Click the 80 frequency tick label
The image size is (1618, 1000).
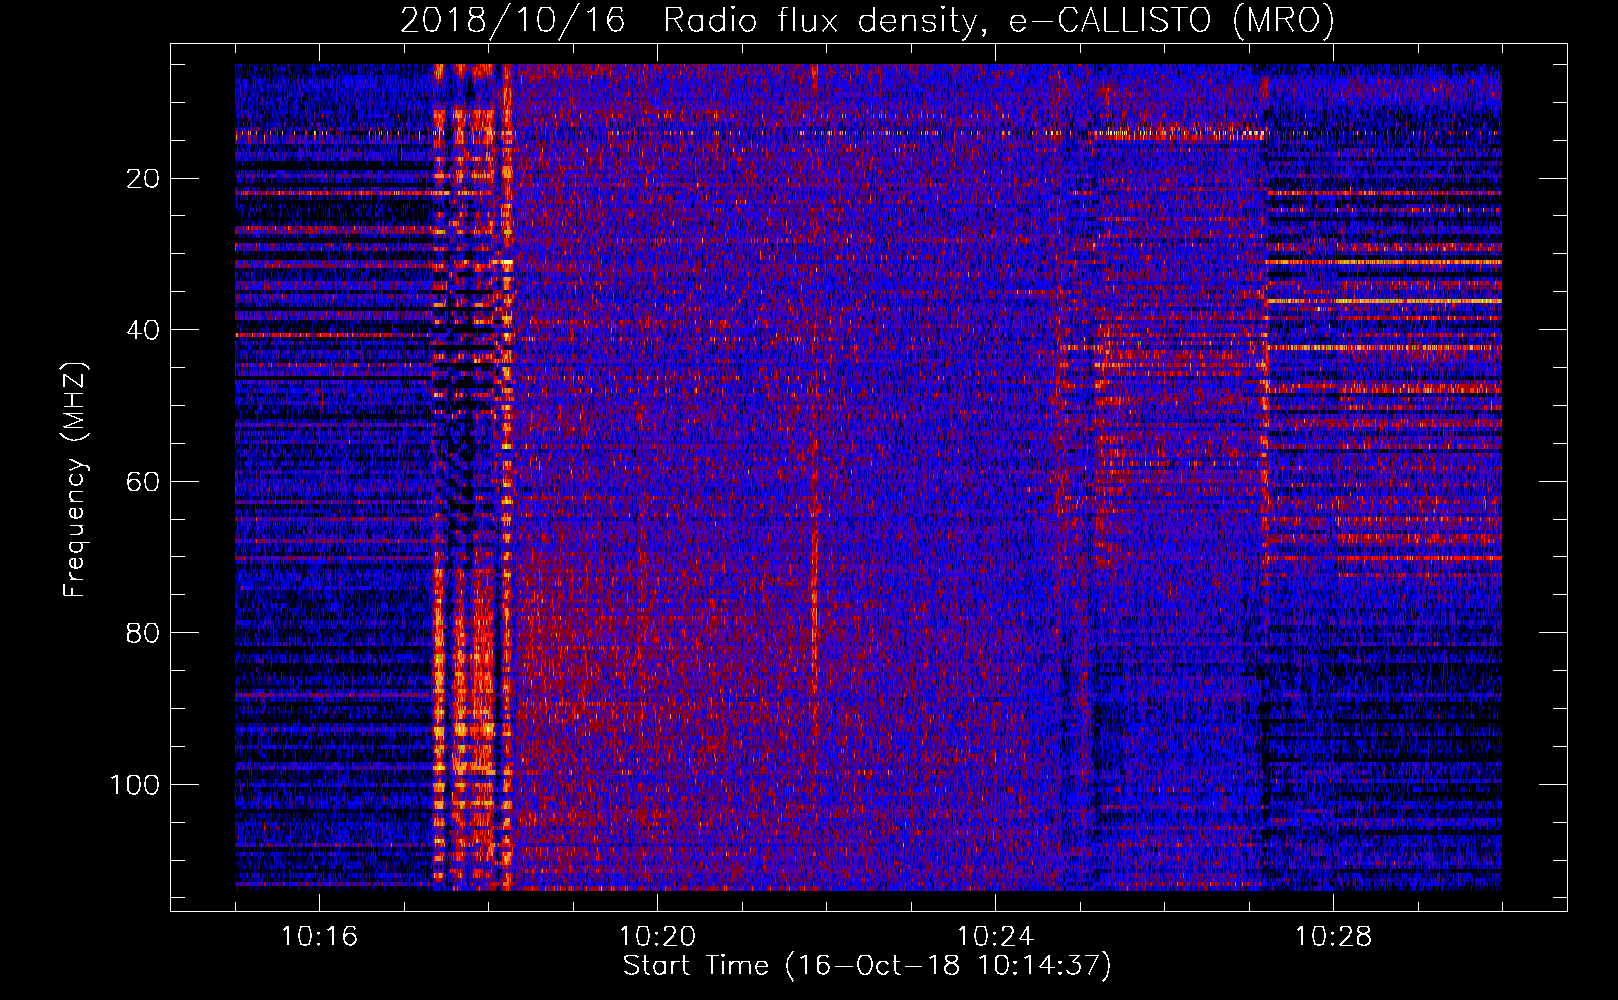coord(144,633)
